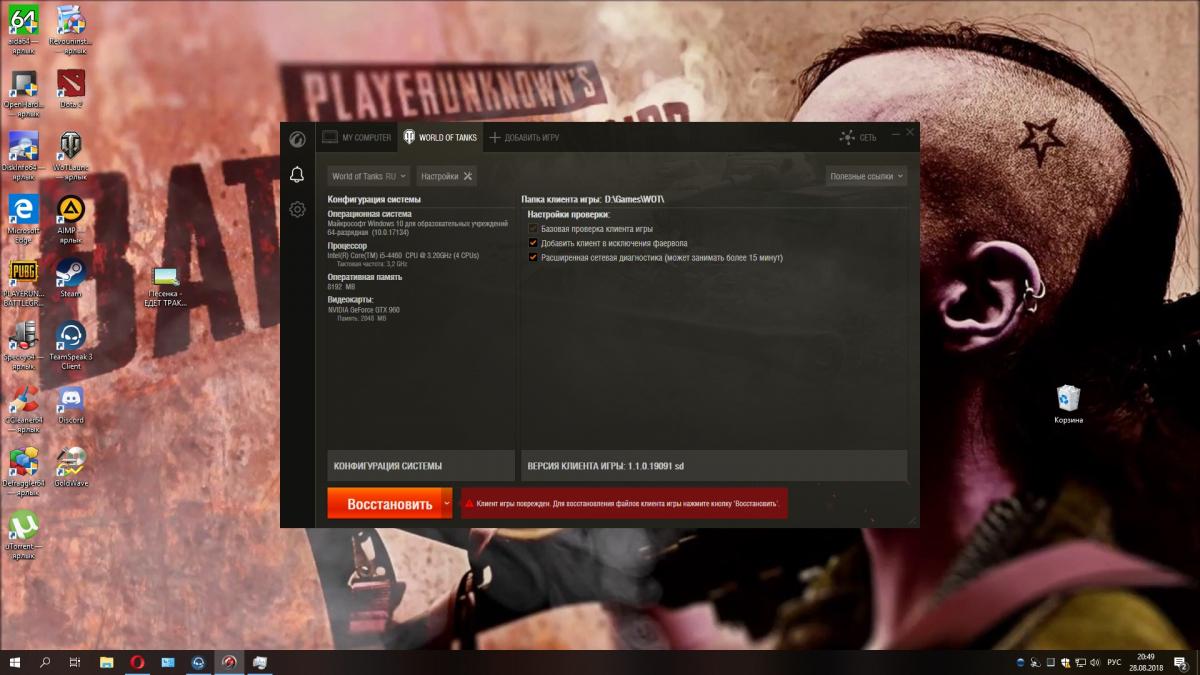Screen dimensions: 1200x675
Task: Open Корзина recycle bin on desktop
Action: pos(1068,404)
